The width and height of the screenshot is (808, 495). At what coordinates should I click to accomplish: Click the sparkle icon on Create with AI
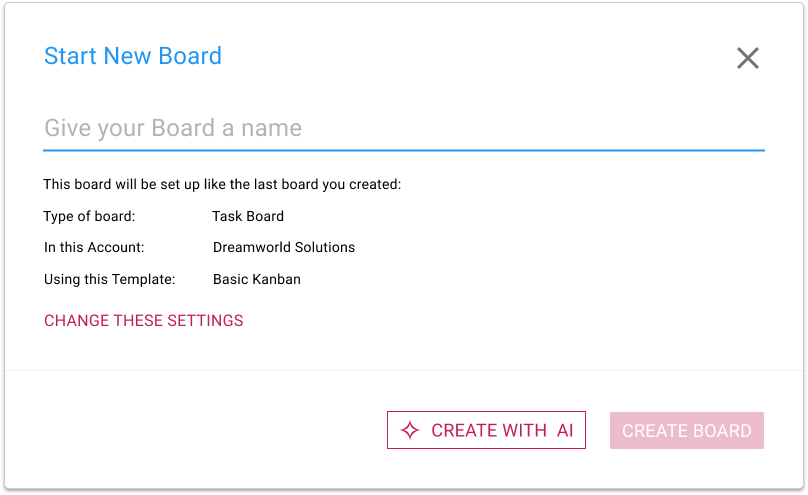(x=409, y=430)
